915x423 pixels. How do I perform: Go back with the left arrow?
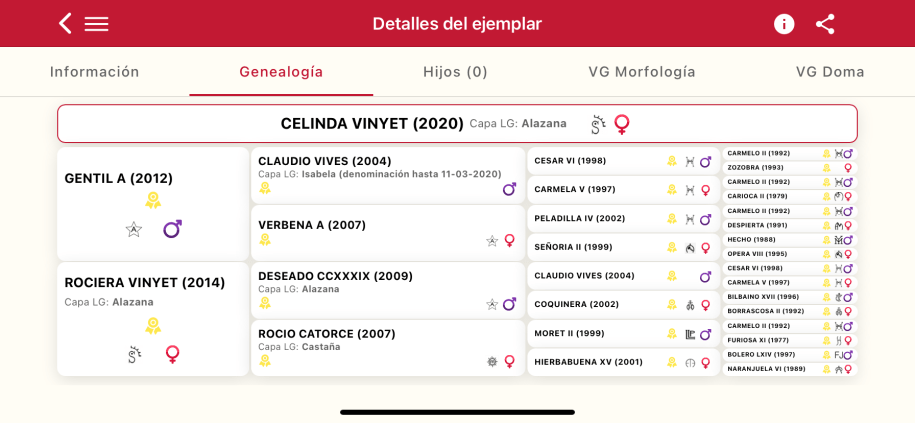(65, 23)
